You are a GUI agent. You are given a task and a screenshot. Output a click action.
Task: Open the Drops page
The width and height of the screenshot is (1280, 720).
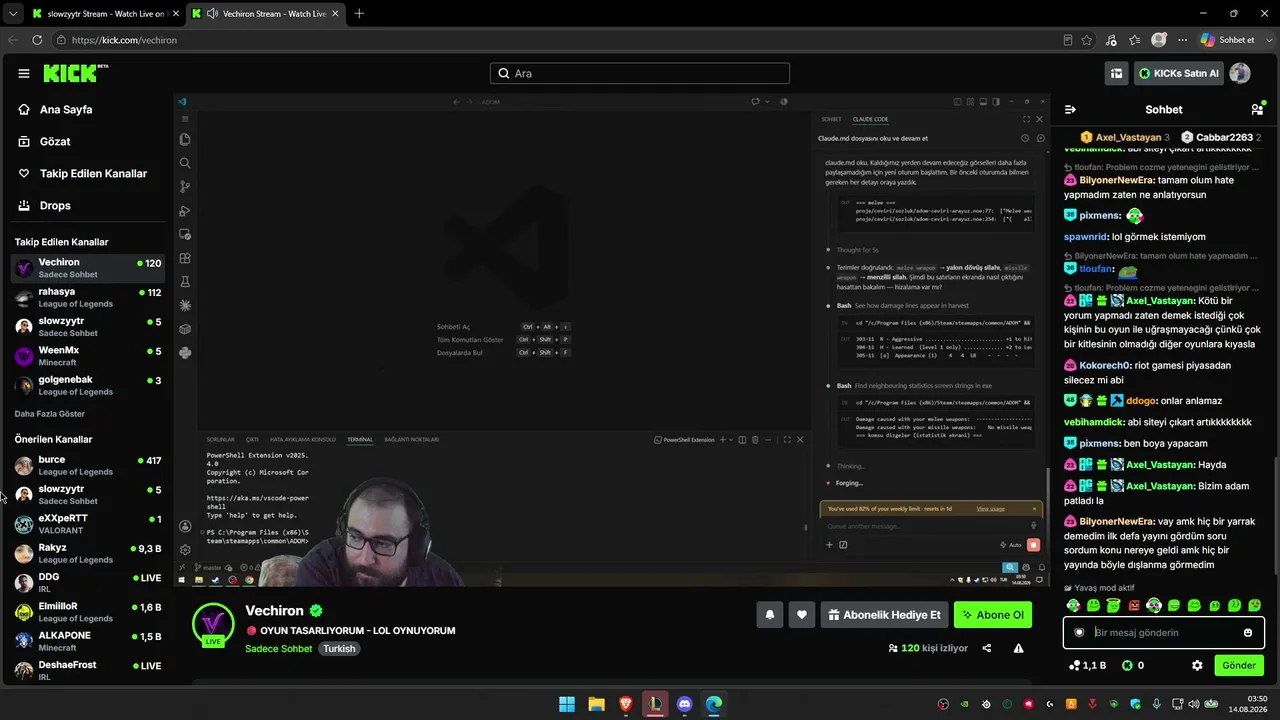point(55,206)
